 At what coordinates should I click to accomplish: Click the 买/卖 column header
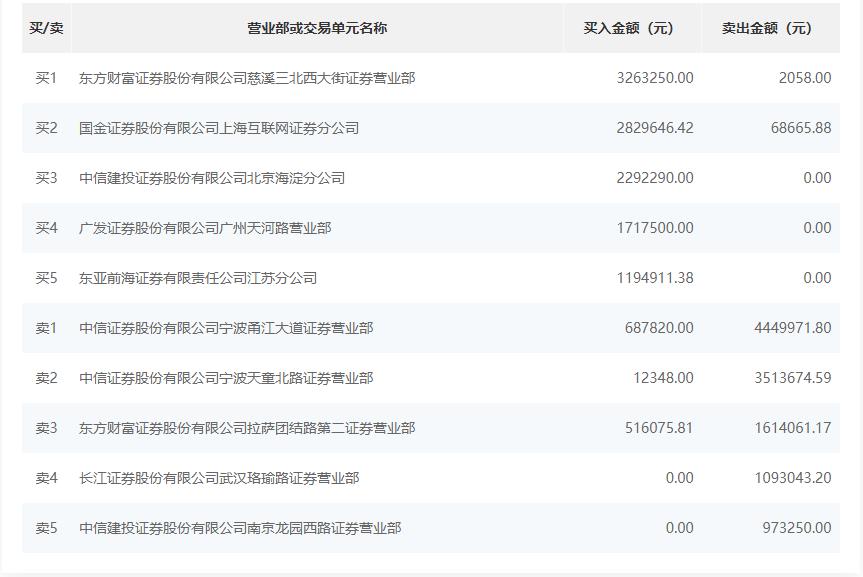coord(46,28)
